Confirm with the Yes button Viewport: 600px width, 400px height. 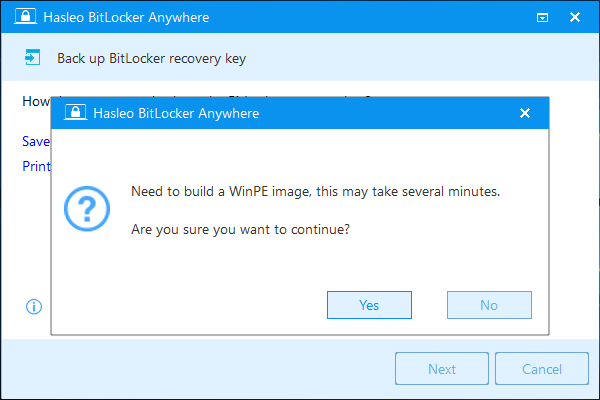(x=369, y=305)
